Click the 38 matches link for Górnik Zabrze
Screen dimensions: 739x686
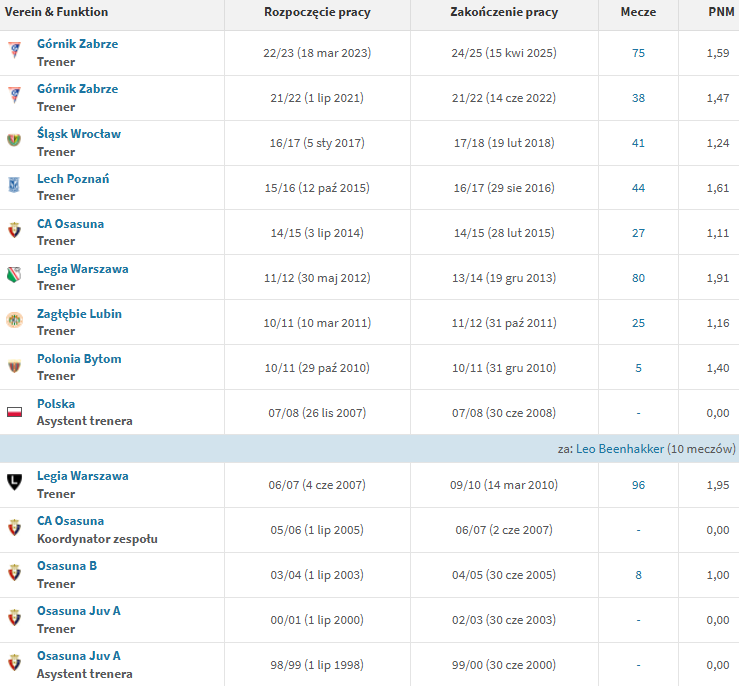[x=638, y=98]
